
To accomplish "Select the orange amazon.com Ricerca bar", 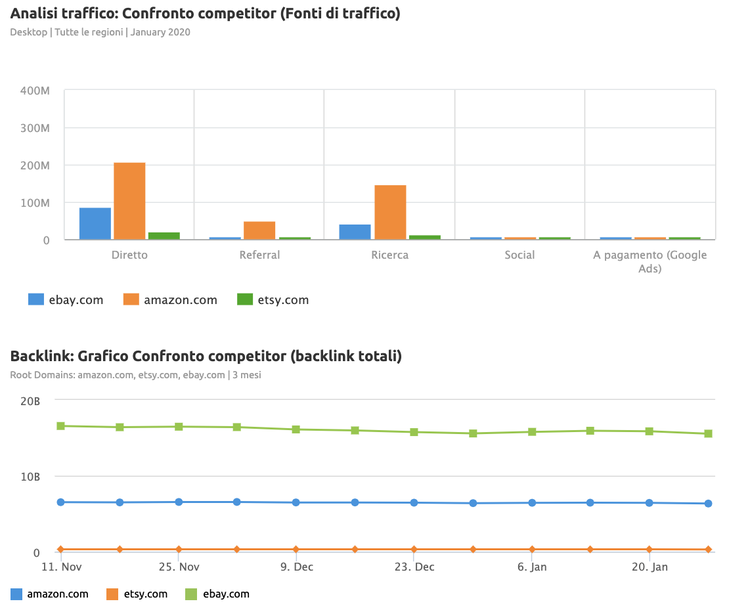I will pos(390,212).
